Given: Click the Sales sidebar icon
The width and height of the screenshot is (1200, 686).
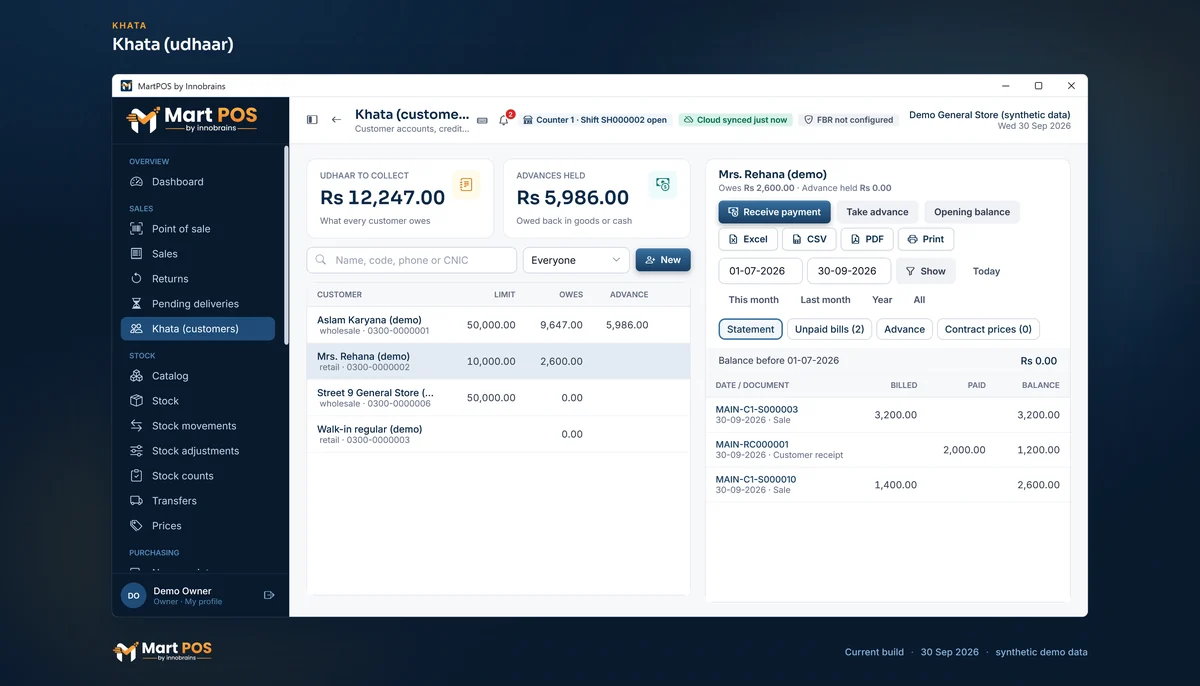Looking at the screenshot, I should pyautogui.click(x=137, y=254).
